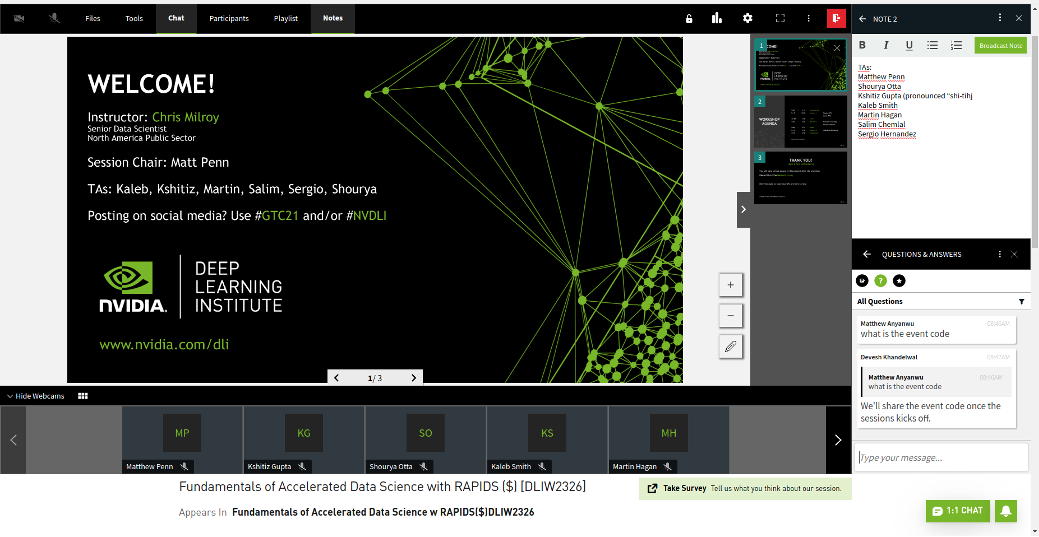Click Shourya Otta's muted mic icon
The width and height of the screenshot is (1039, 537).
point(421,466)
